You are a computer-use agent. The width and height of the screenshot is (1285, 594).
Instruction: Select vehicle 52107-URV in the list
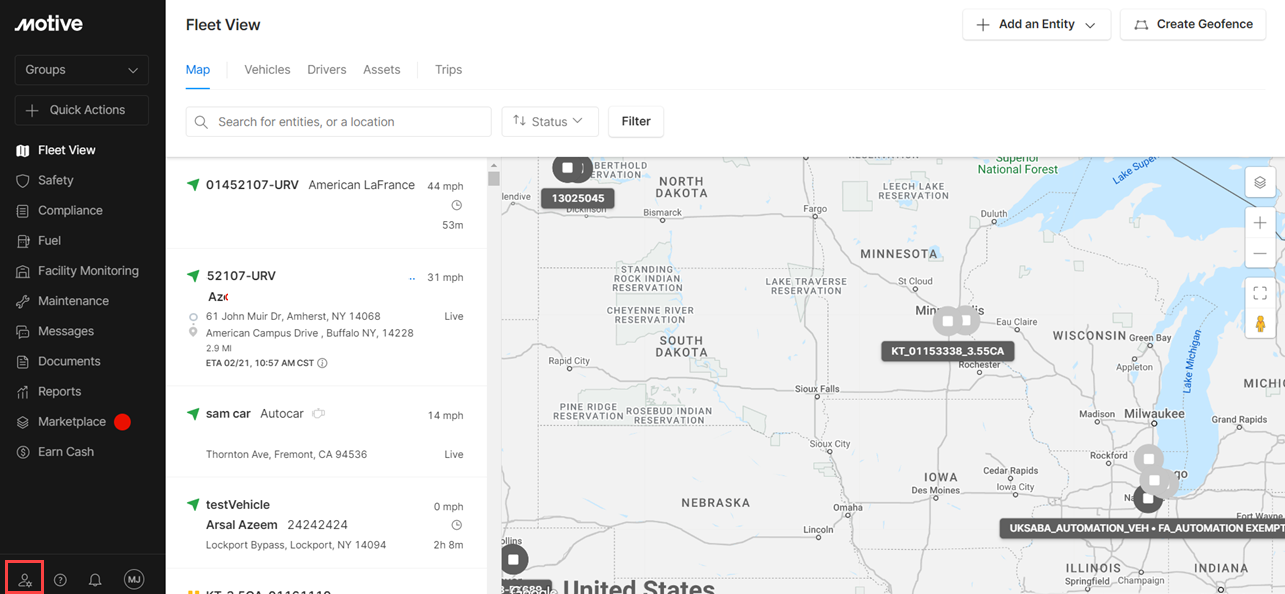coord(241,276)
